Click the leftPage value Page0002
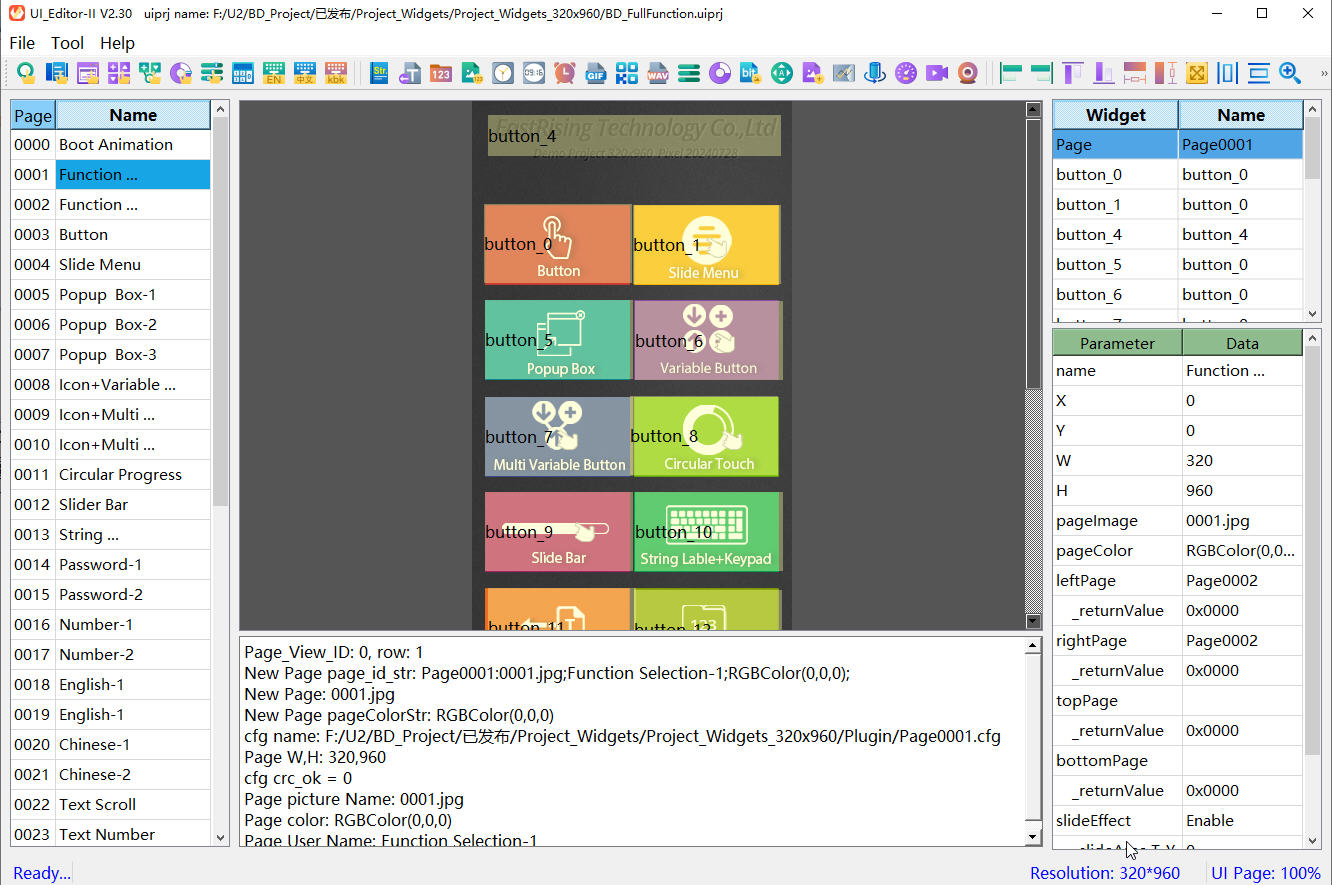The image size is (1332, 885). (1242, 580)
